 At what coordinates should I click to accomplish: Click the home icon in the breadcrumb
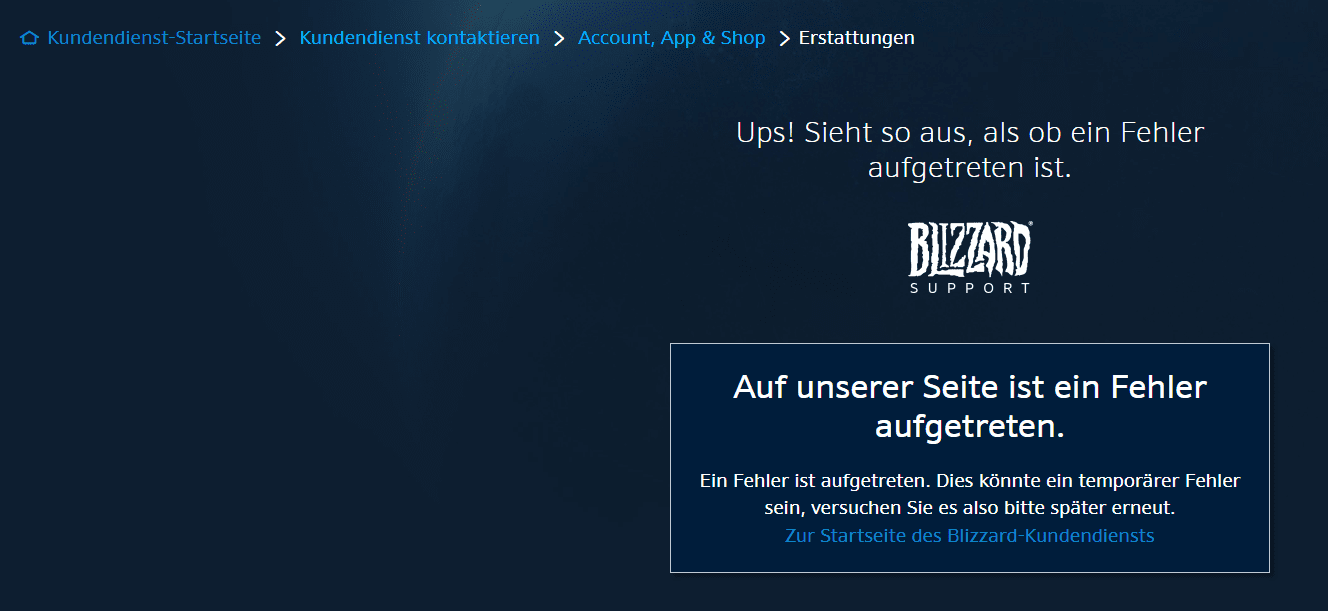(x=29, y=38)
